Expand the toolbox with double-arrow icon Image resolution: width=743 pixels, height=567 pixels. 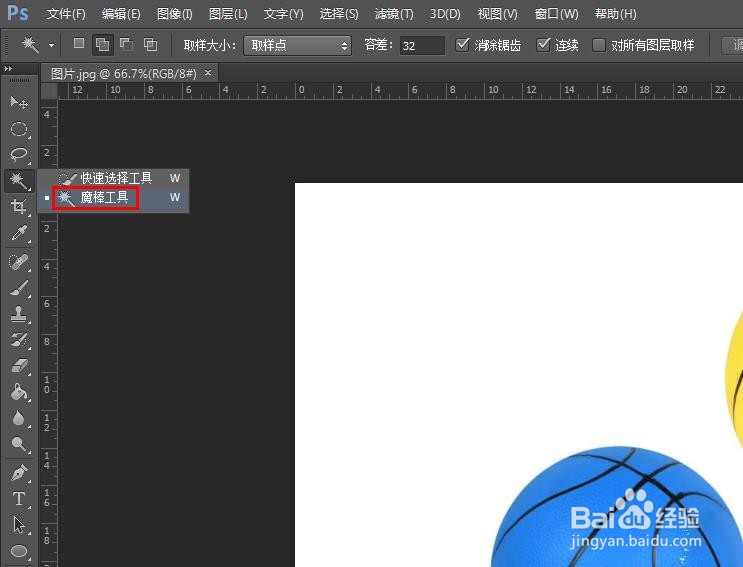[x=8, y=69]
